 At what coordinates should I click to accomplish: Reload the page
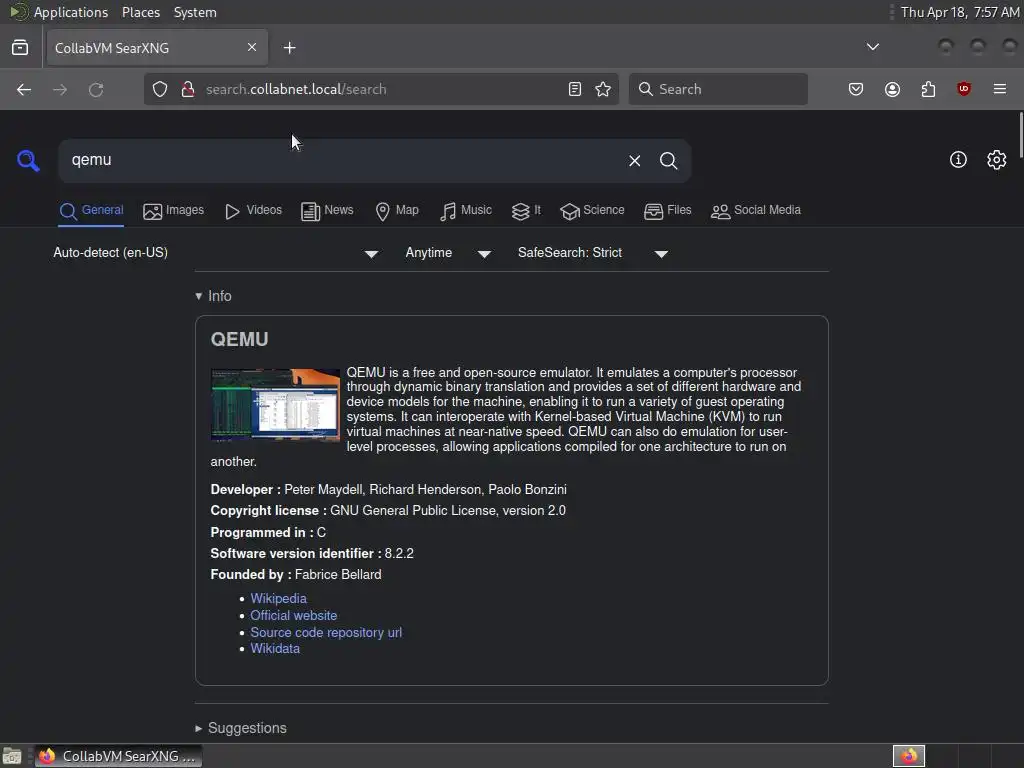point(96,89)
